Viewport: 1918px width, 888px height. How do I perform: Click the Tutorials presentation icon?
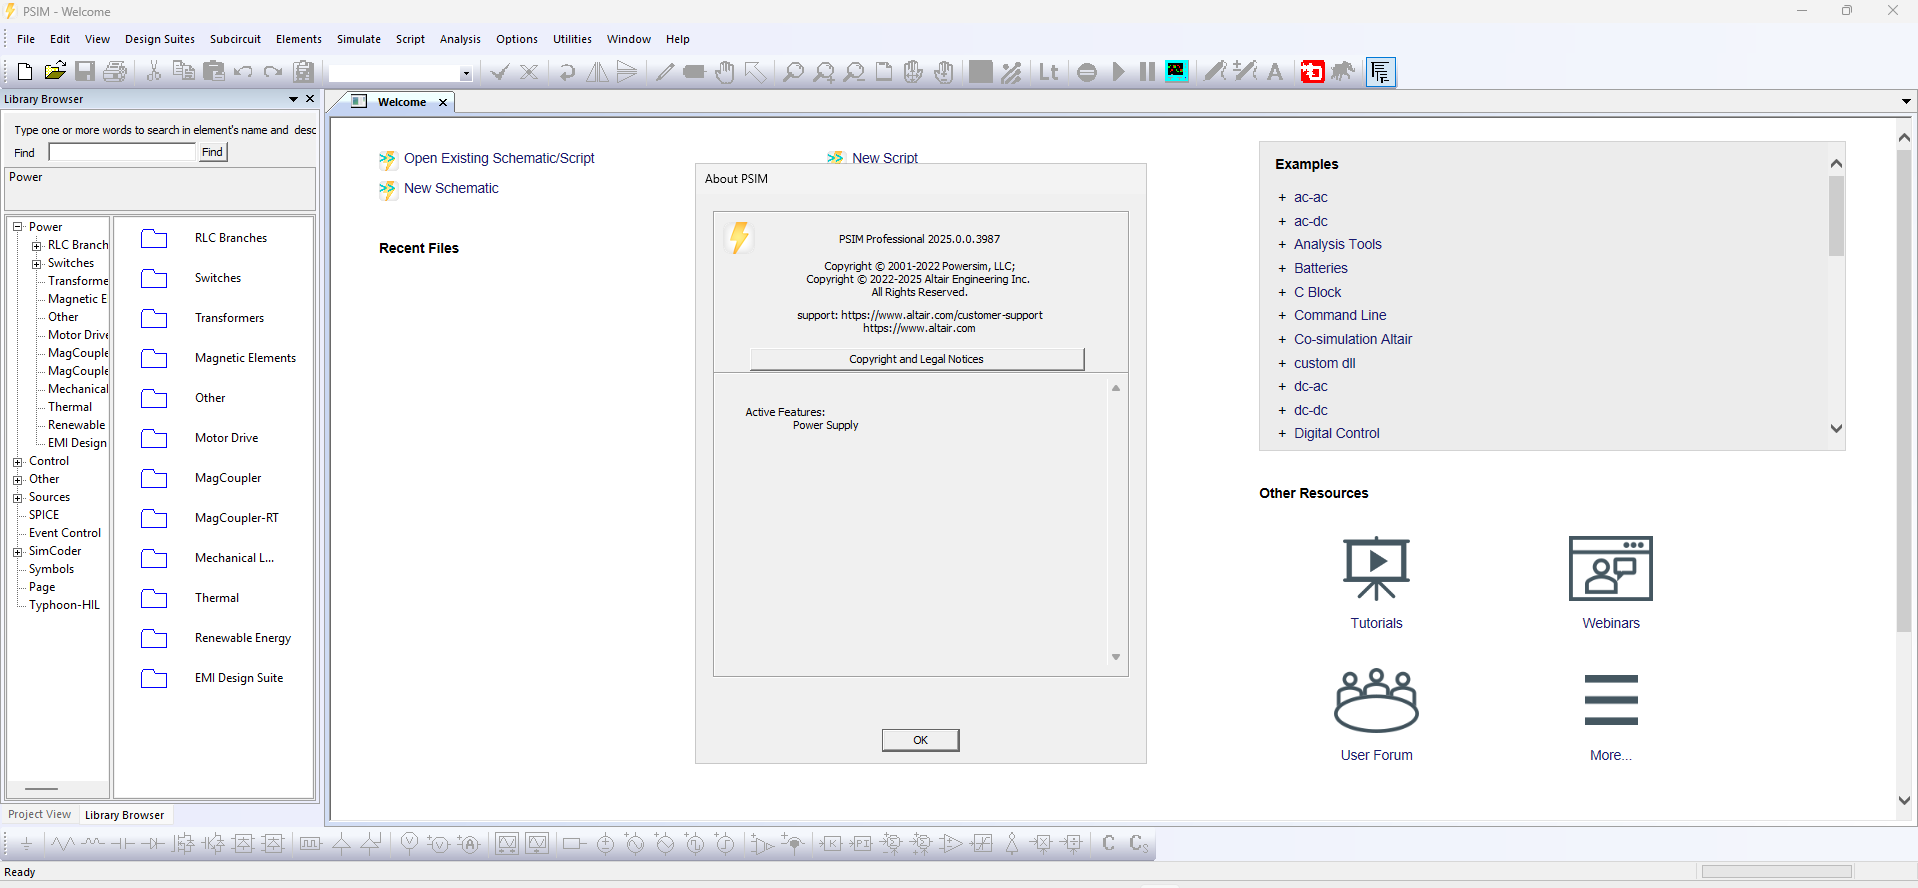(1376, 568)
